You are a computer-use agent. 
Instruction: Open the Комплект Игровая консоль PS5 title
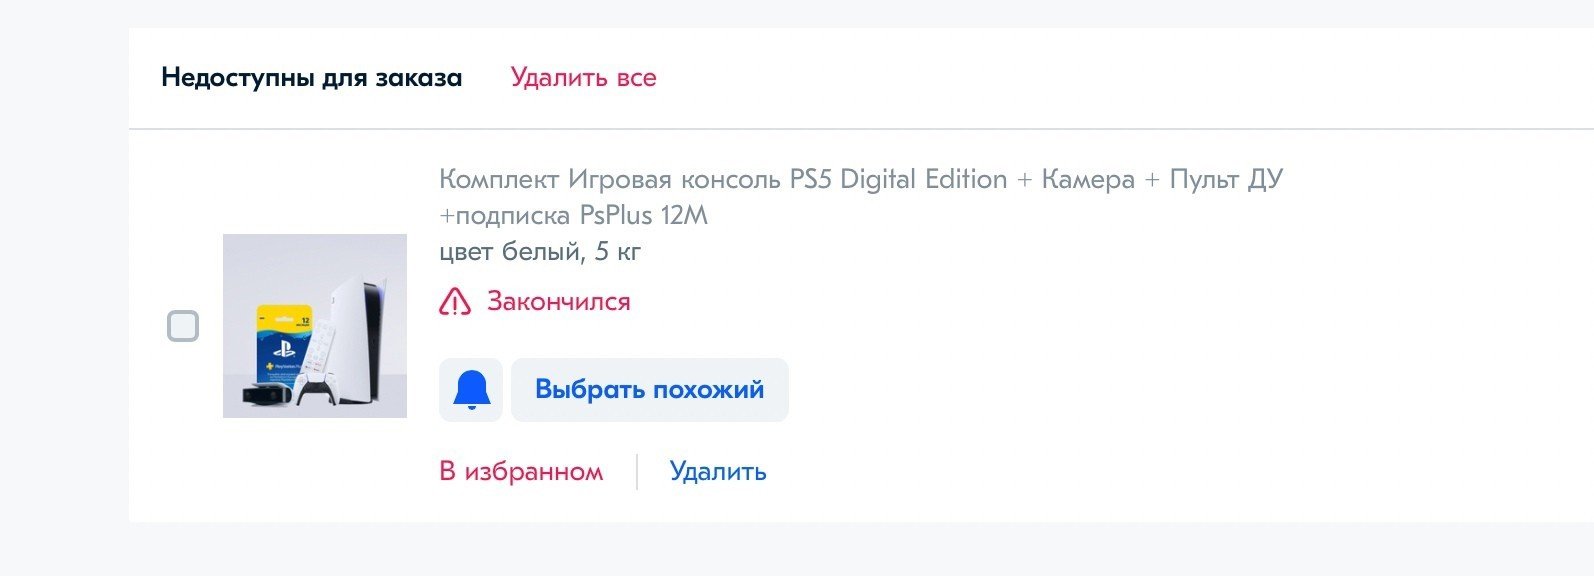tap(860, 180)
